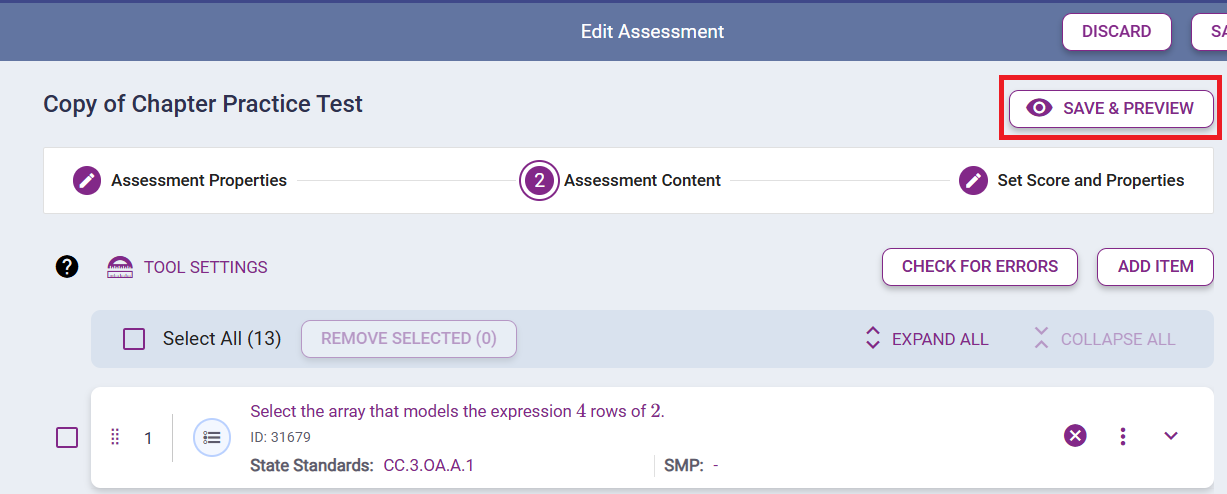Click the black question mark help icon

point(67,267)
